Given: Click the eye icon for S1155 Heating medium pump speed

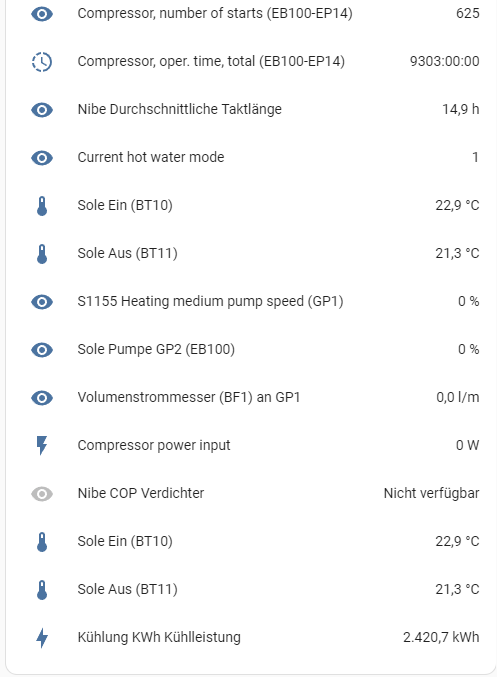Looking at the screenshot, I should click(x=42, y=302).
